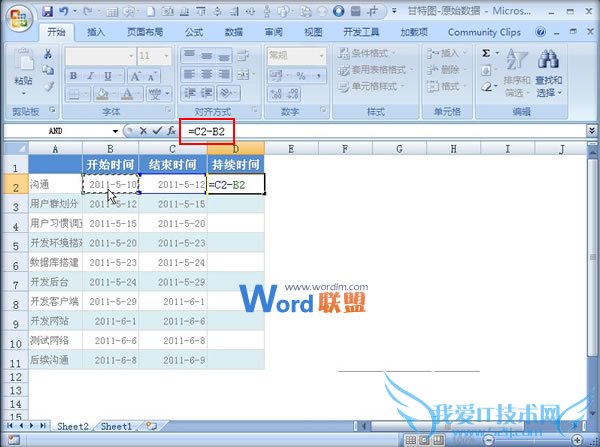Screen dimensions: 600x447
Task: Click Sort and Filter button
Action: point(517,73)
